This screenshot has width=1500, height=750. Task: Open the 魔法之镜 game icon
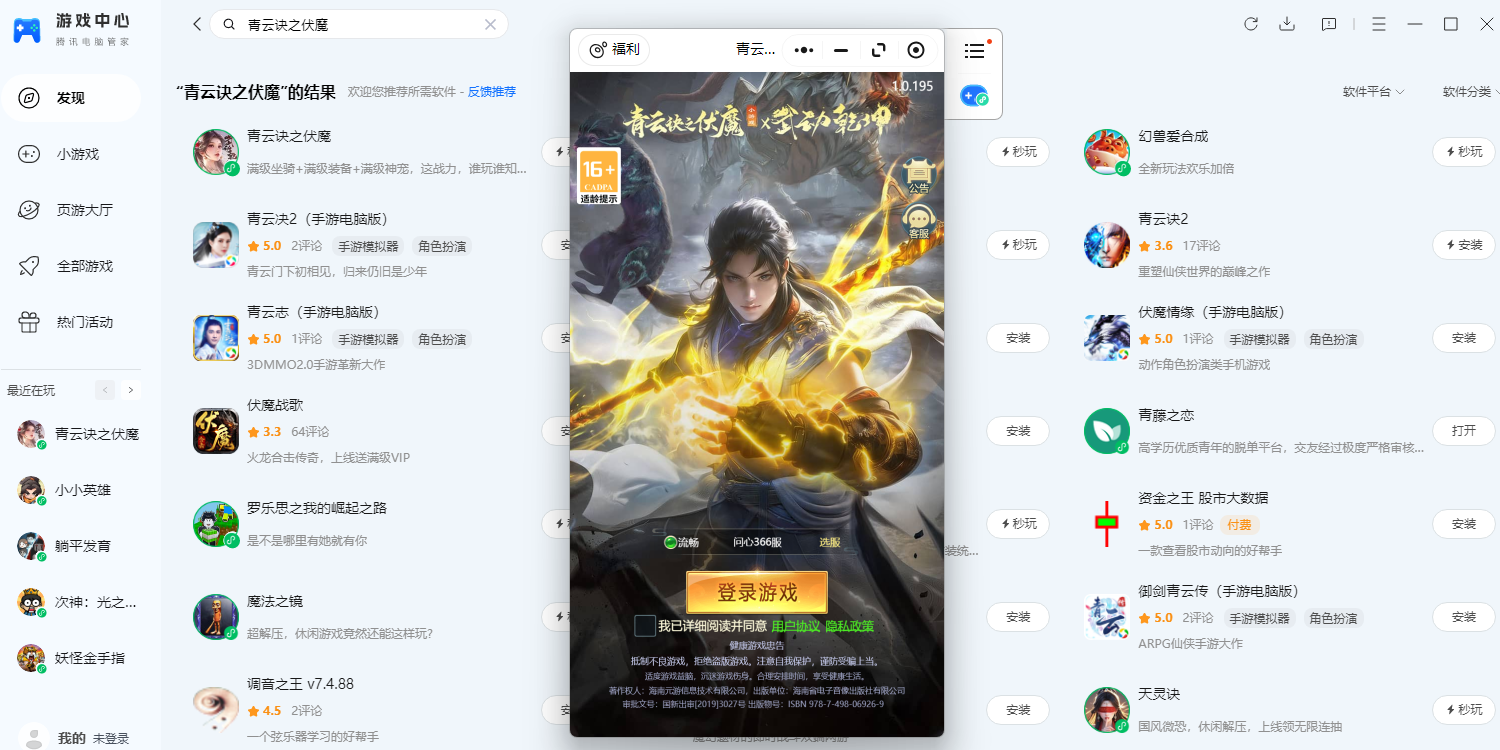click(216, 617)
